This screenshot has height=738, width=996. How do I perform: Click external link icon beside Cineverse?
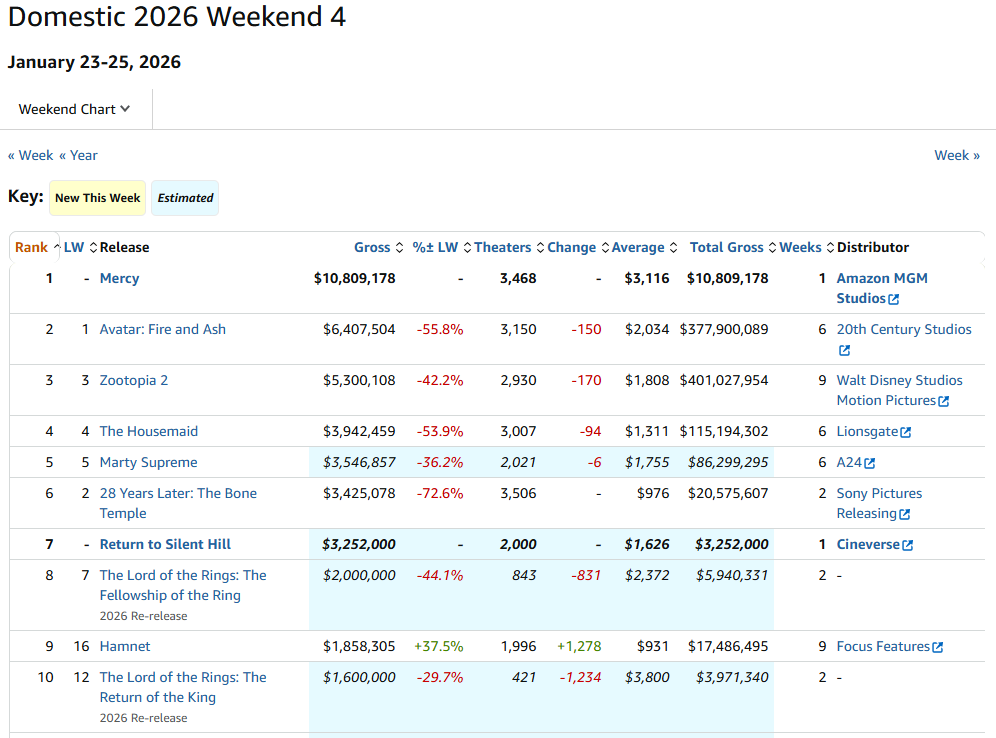pos(907,545)
